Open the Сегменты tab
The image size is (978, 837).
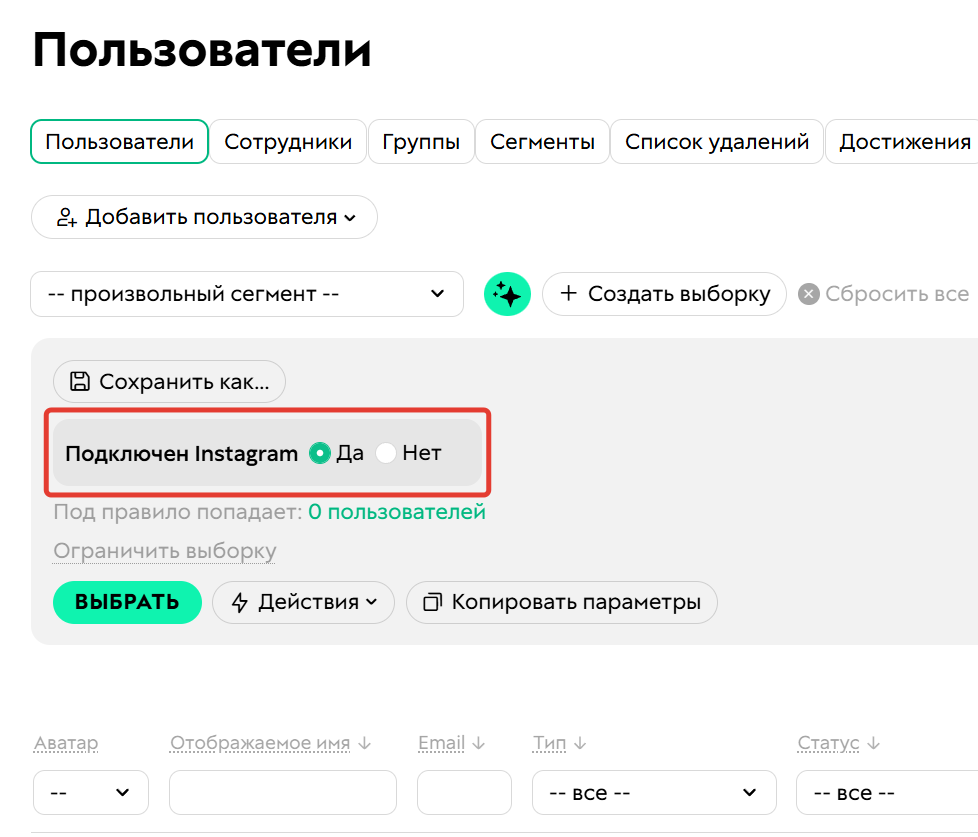click(542, 142)
